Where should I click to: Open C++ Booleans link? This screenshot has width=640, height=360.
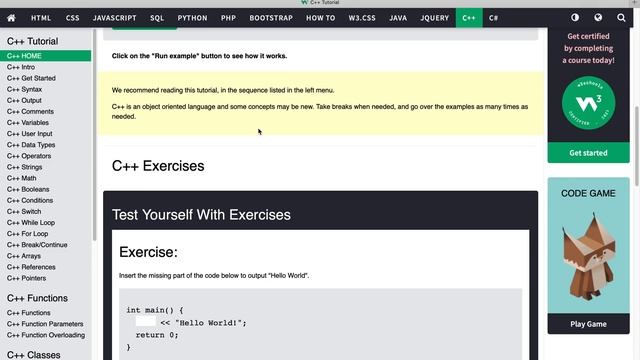point(28,189)
